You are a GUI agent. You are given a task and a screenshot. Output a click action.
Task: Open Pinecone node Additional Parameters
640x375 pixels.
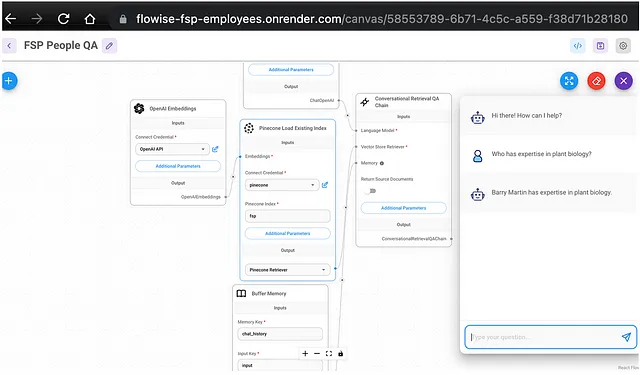(x=288, y=233)
